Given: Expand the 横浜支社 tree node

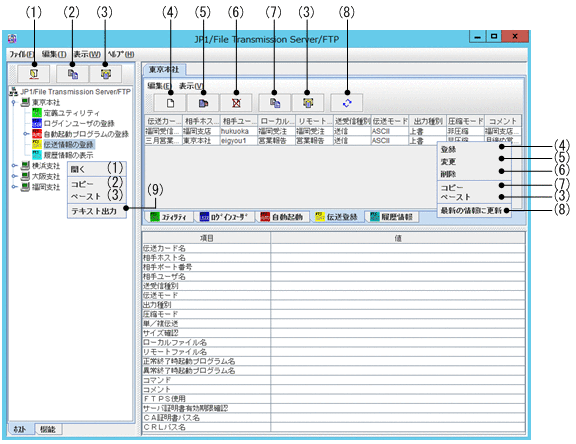Looking at the screenshot, I should 14,166.
